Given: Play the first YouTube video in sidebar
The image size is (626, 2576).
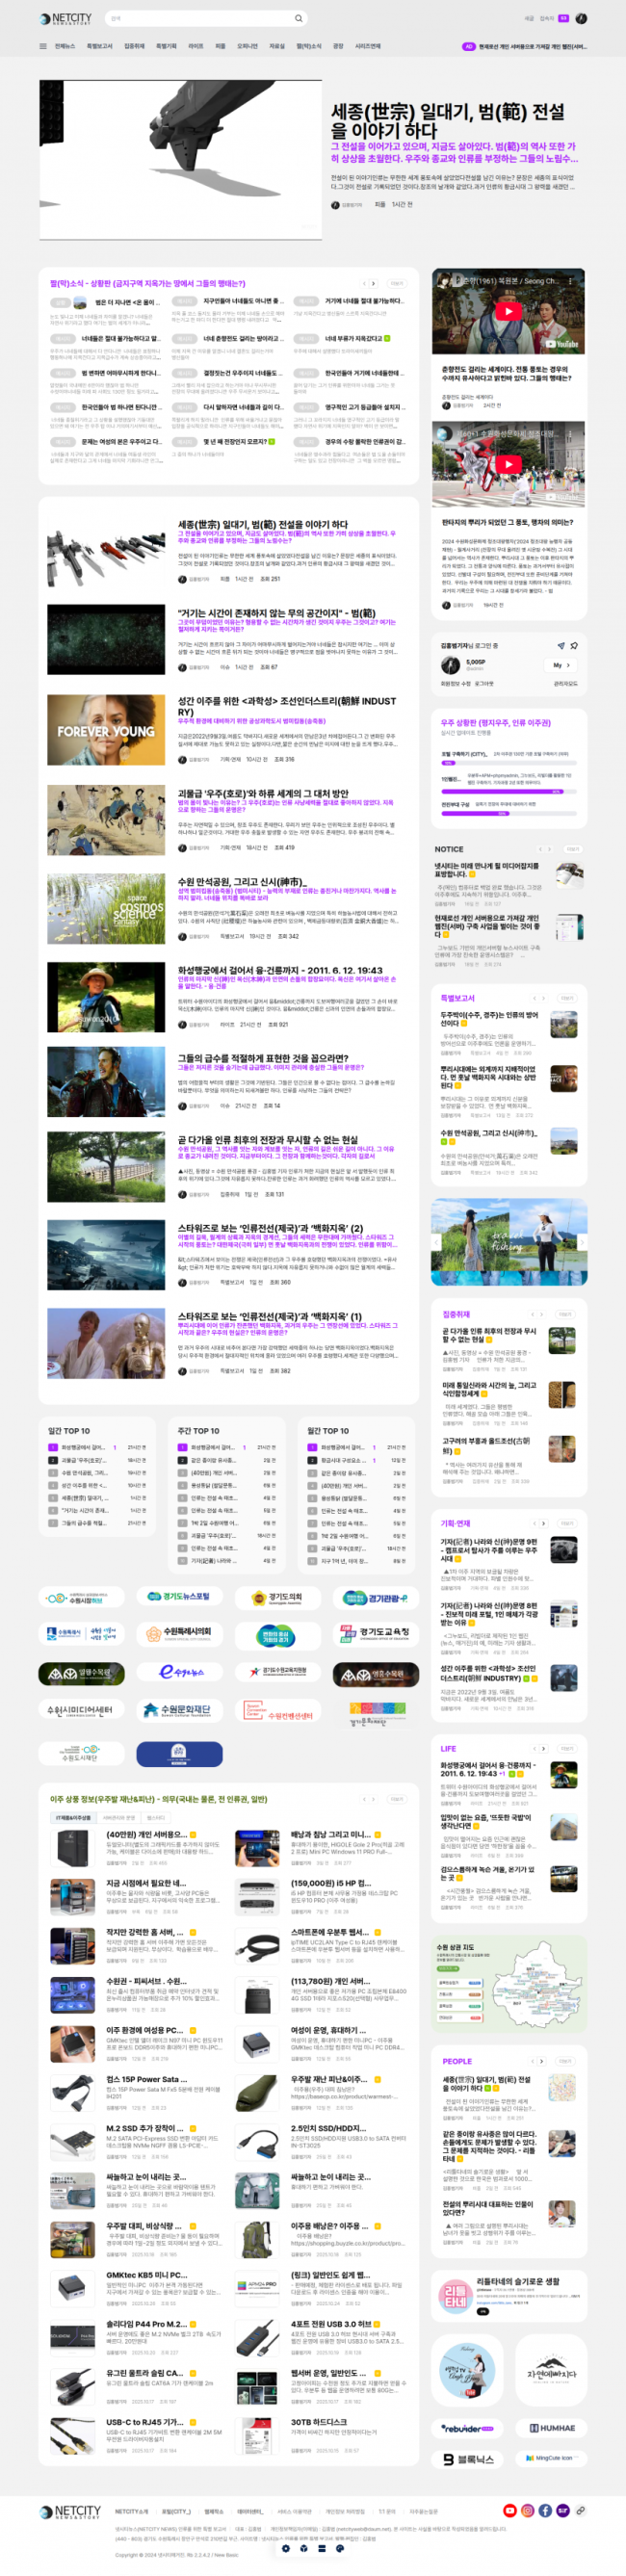Looking at the screenshot, I should (508, 311).
